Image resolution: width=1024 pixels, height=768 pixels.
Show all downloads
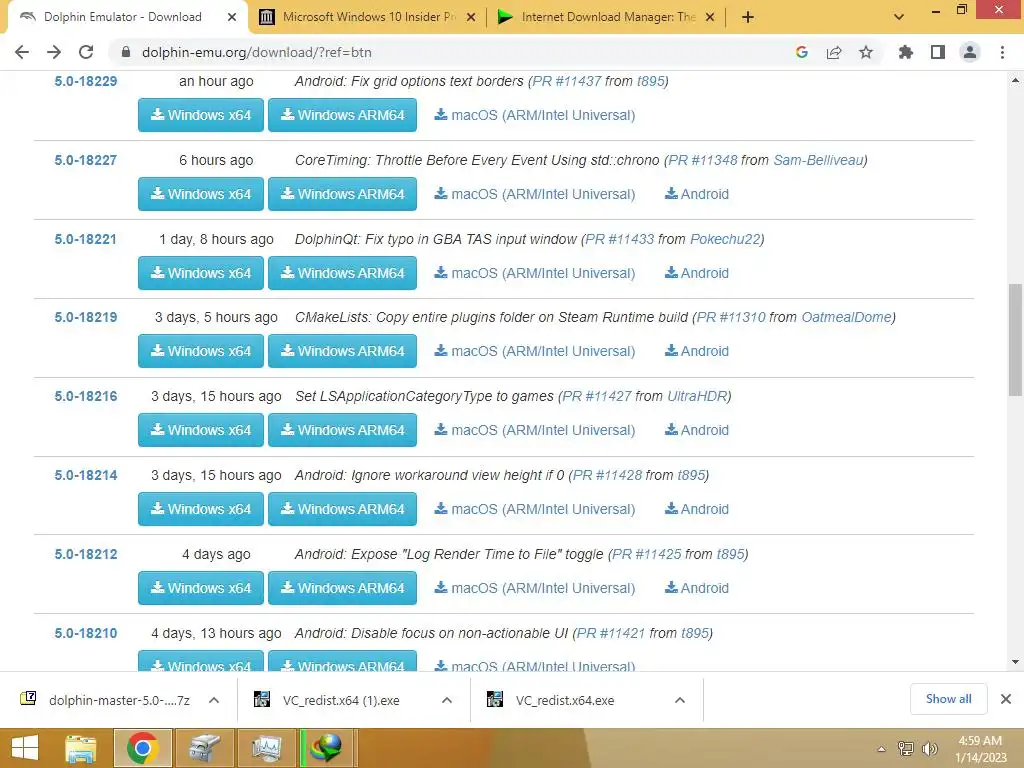click(x=948, y=699)
